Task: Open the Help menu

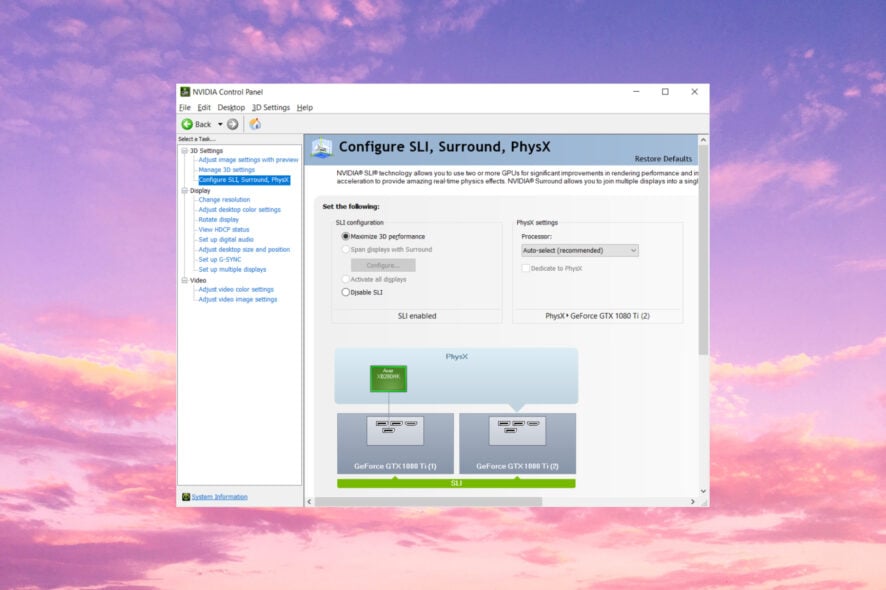Action: (x=305, y=107)
